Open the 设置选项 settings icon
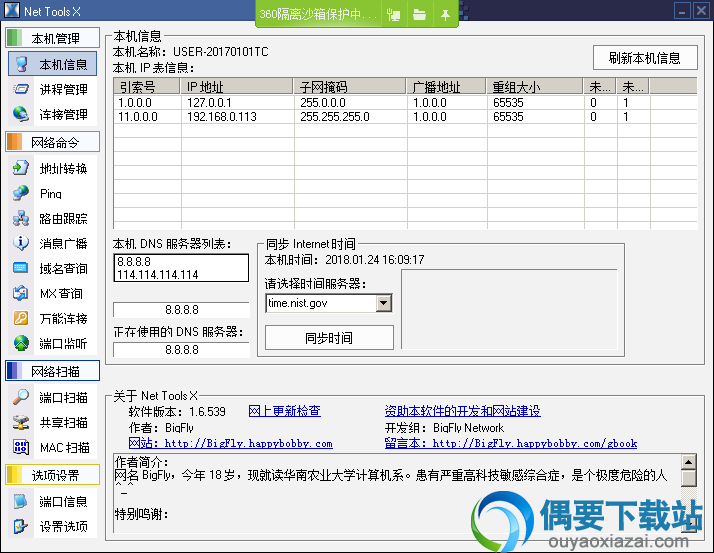The height and width of the screenshot is (553, 714). tap(21, 526)
